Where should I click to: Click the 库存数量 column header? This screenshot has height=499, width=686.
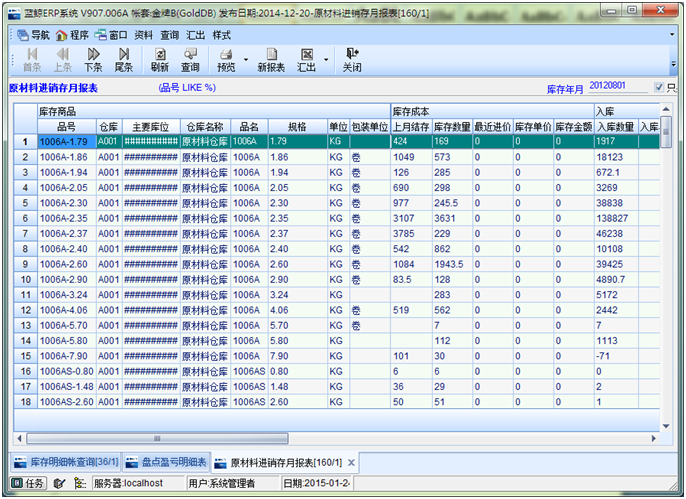point(452,127)
